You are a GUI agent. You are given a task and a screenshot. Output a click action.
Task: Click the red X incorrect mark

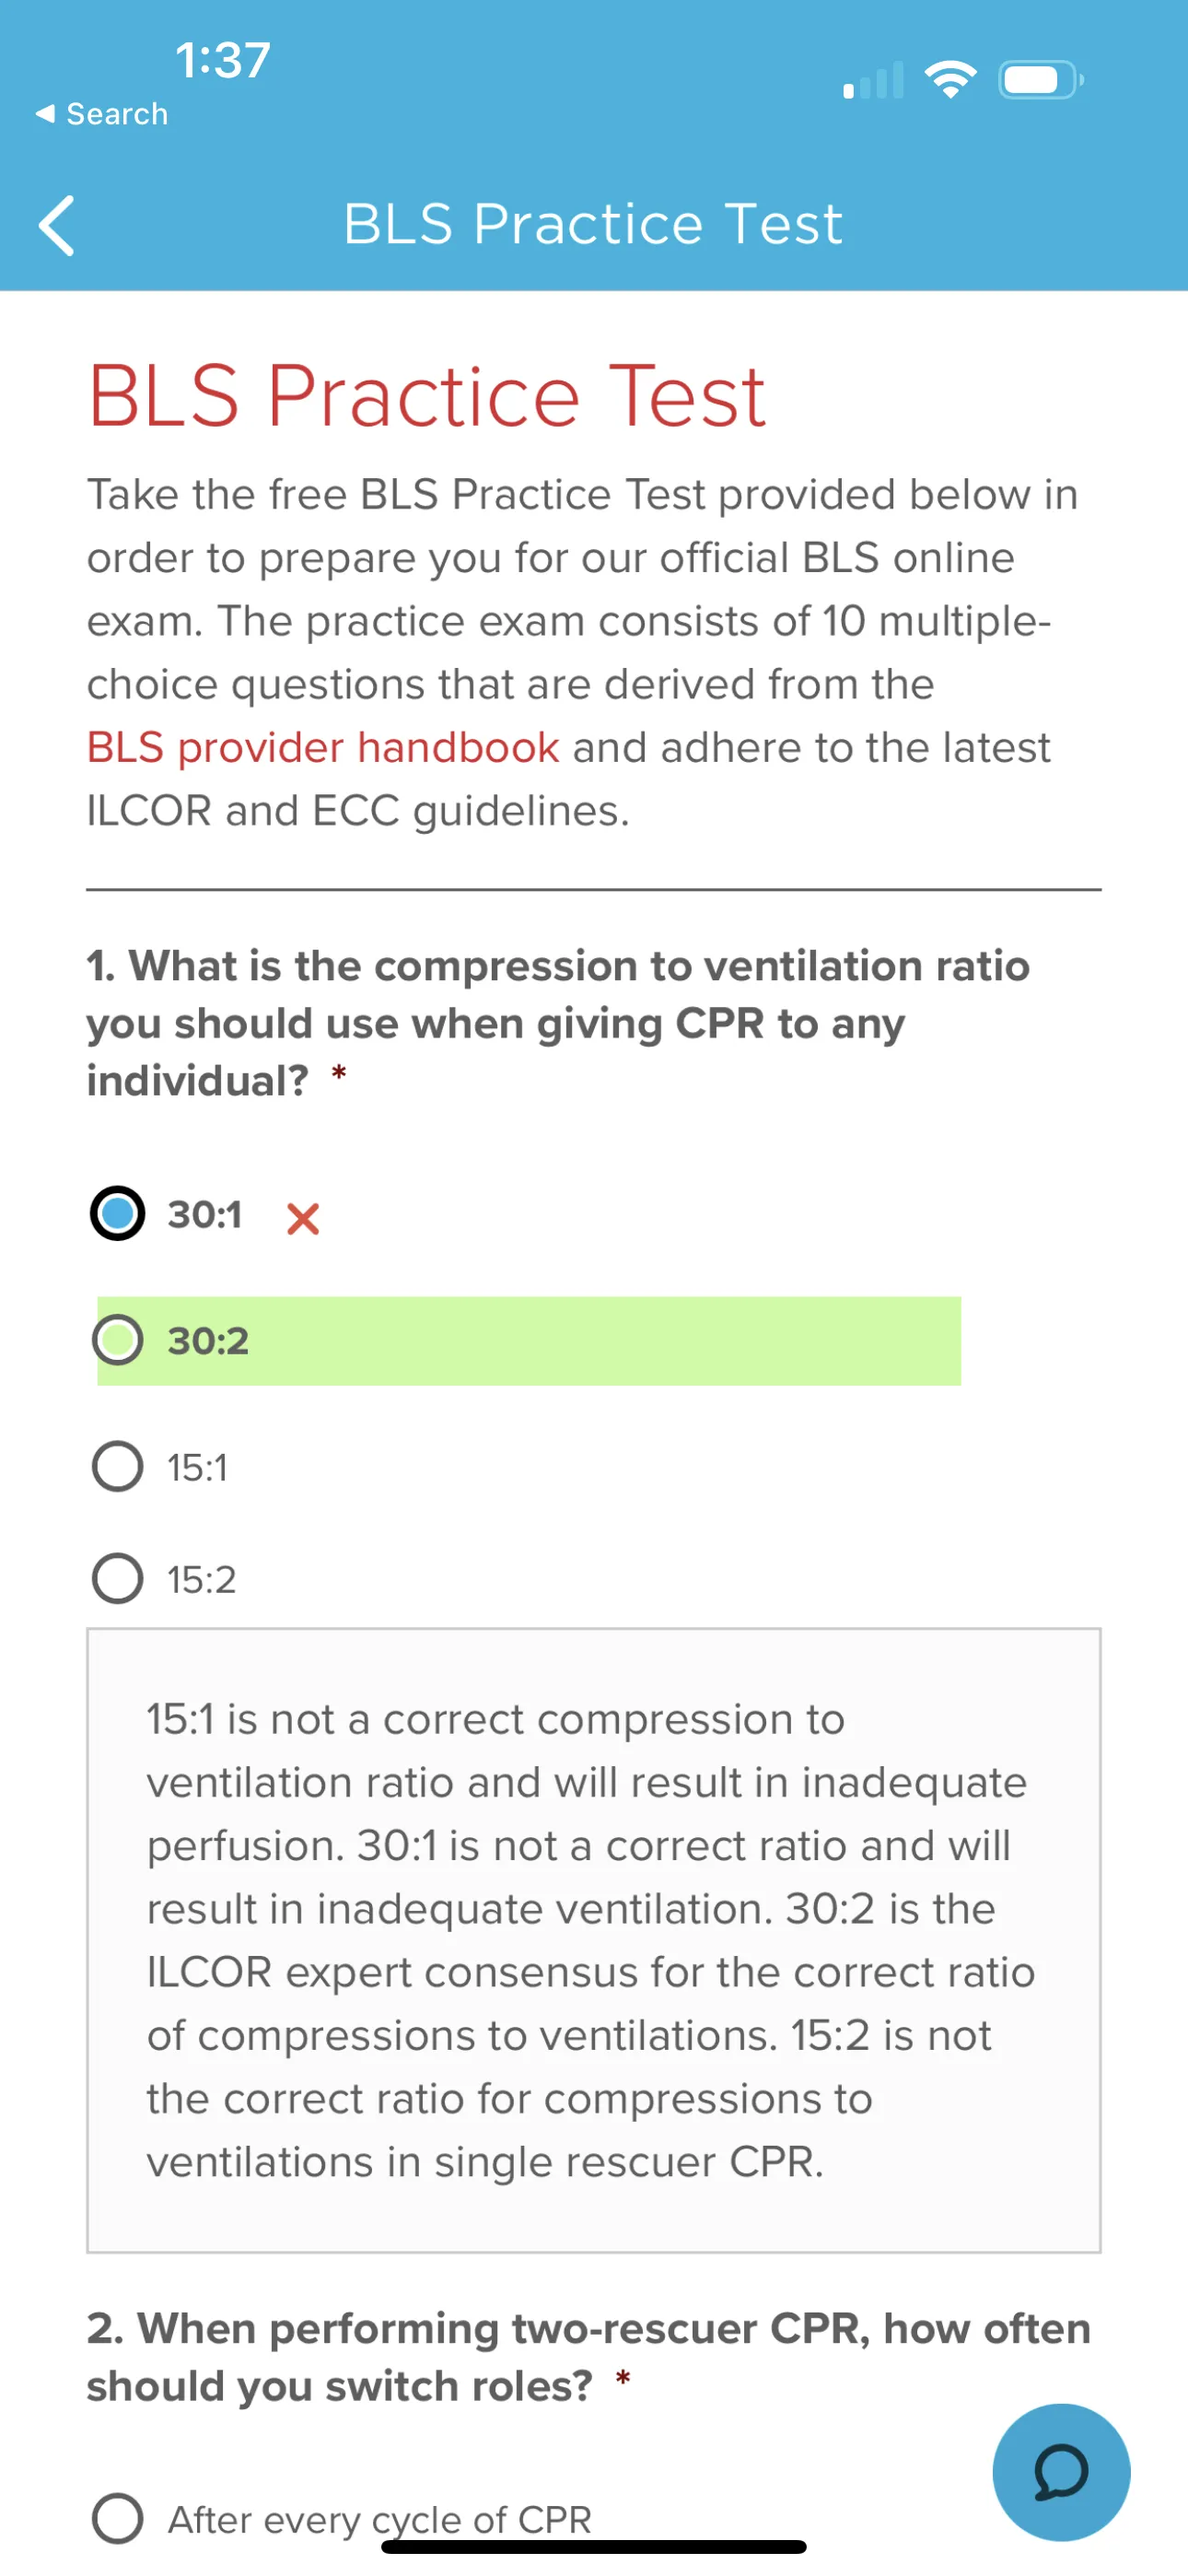(302, 1218)
